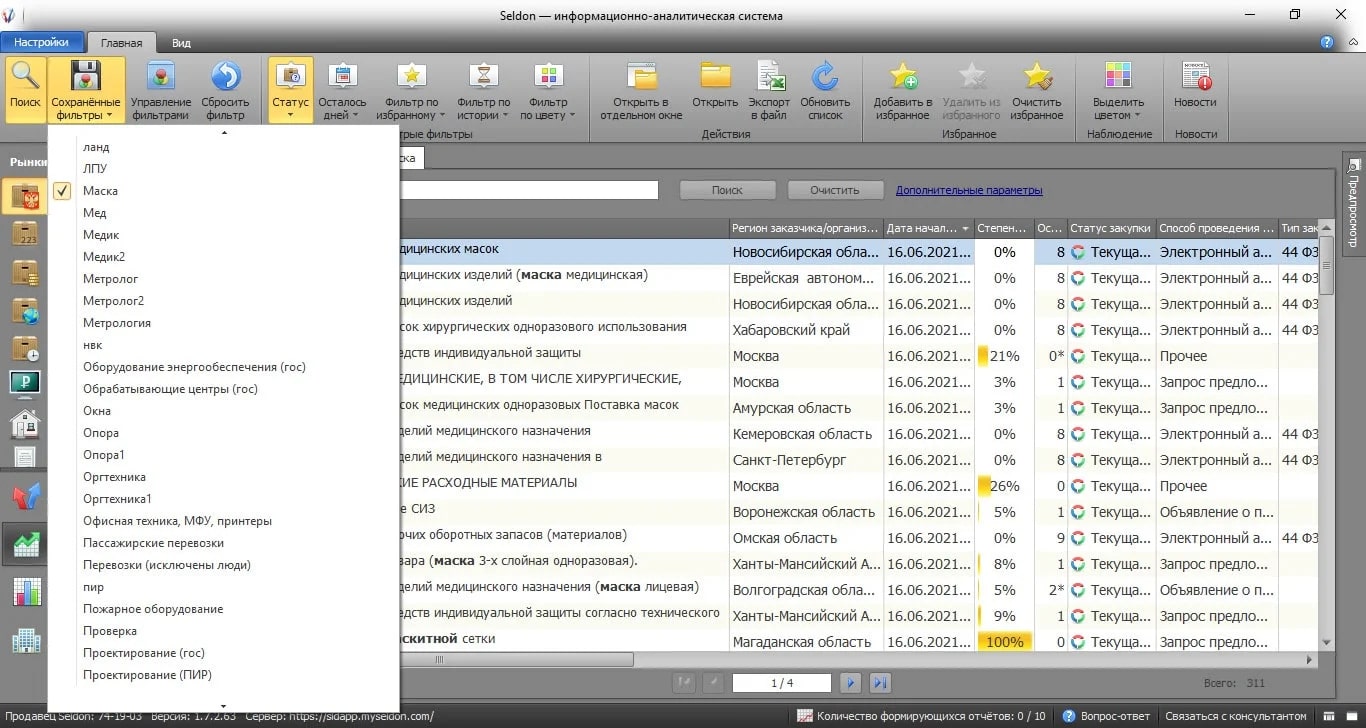Click sidebar box with globe icon

pos(24,310)
